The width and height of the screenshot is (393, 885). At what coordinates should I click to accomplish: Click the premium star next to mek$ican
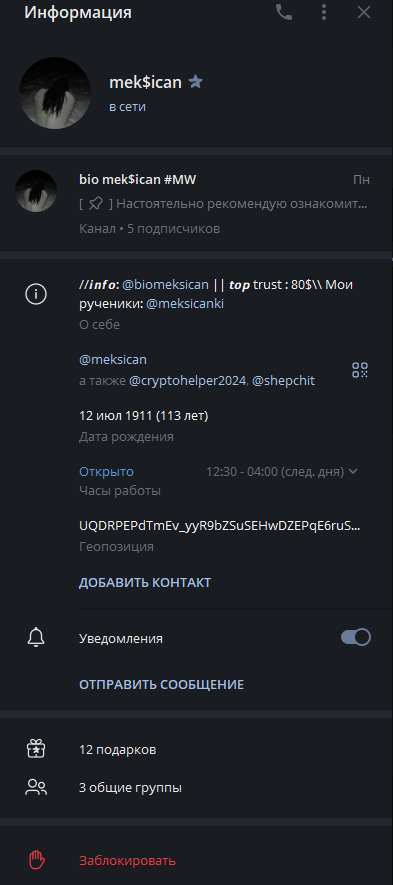(x=195, y=82)
